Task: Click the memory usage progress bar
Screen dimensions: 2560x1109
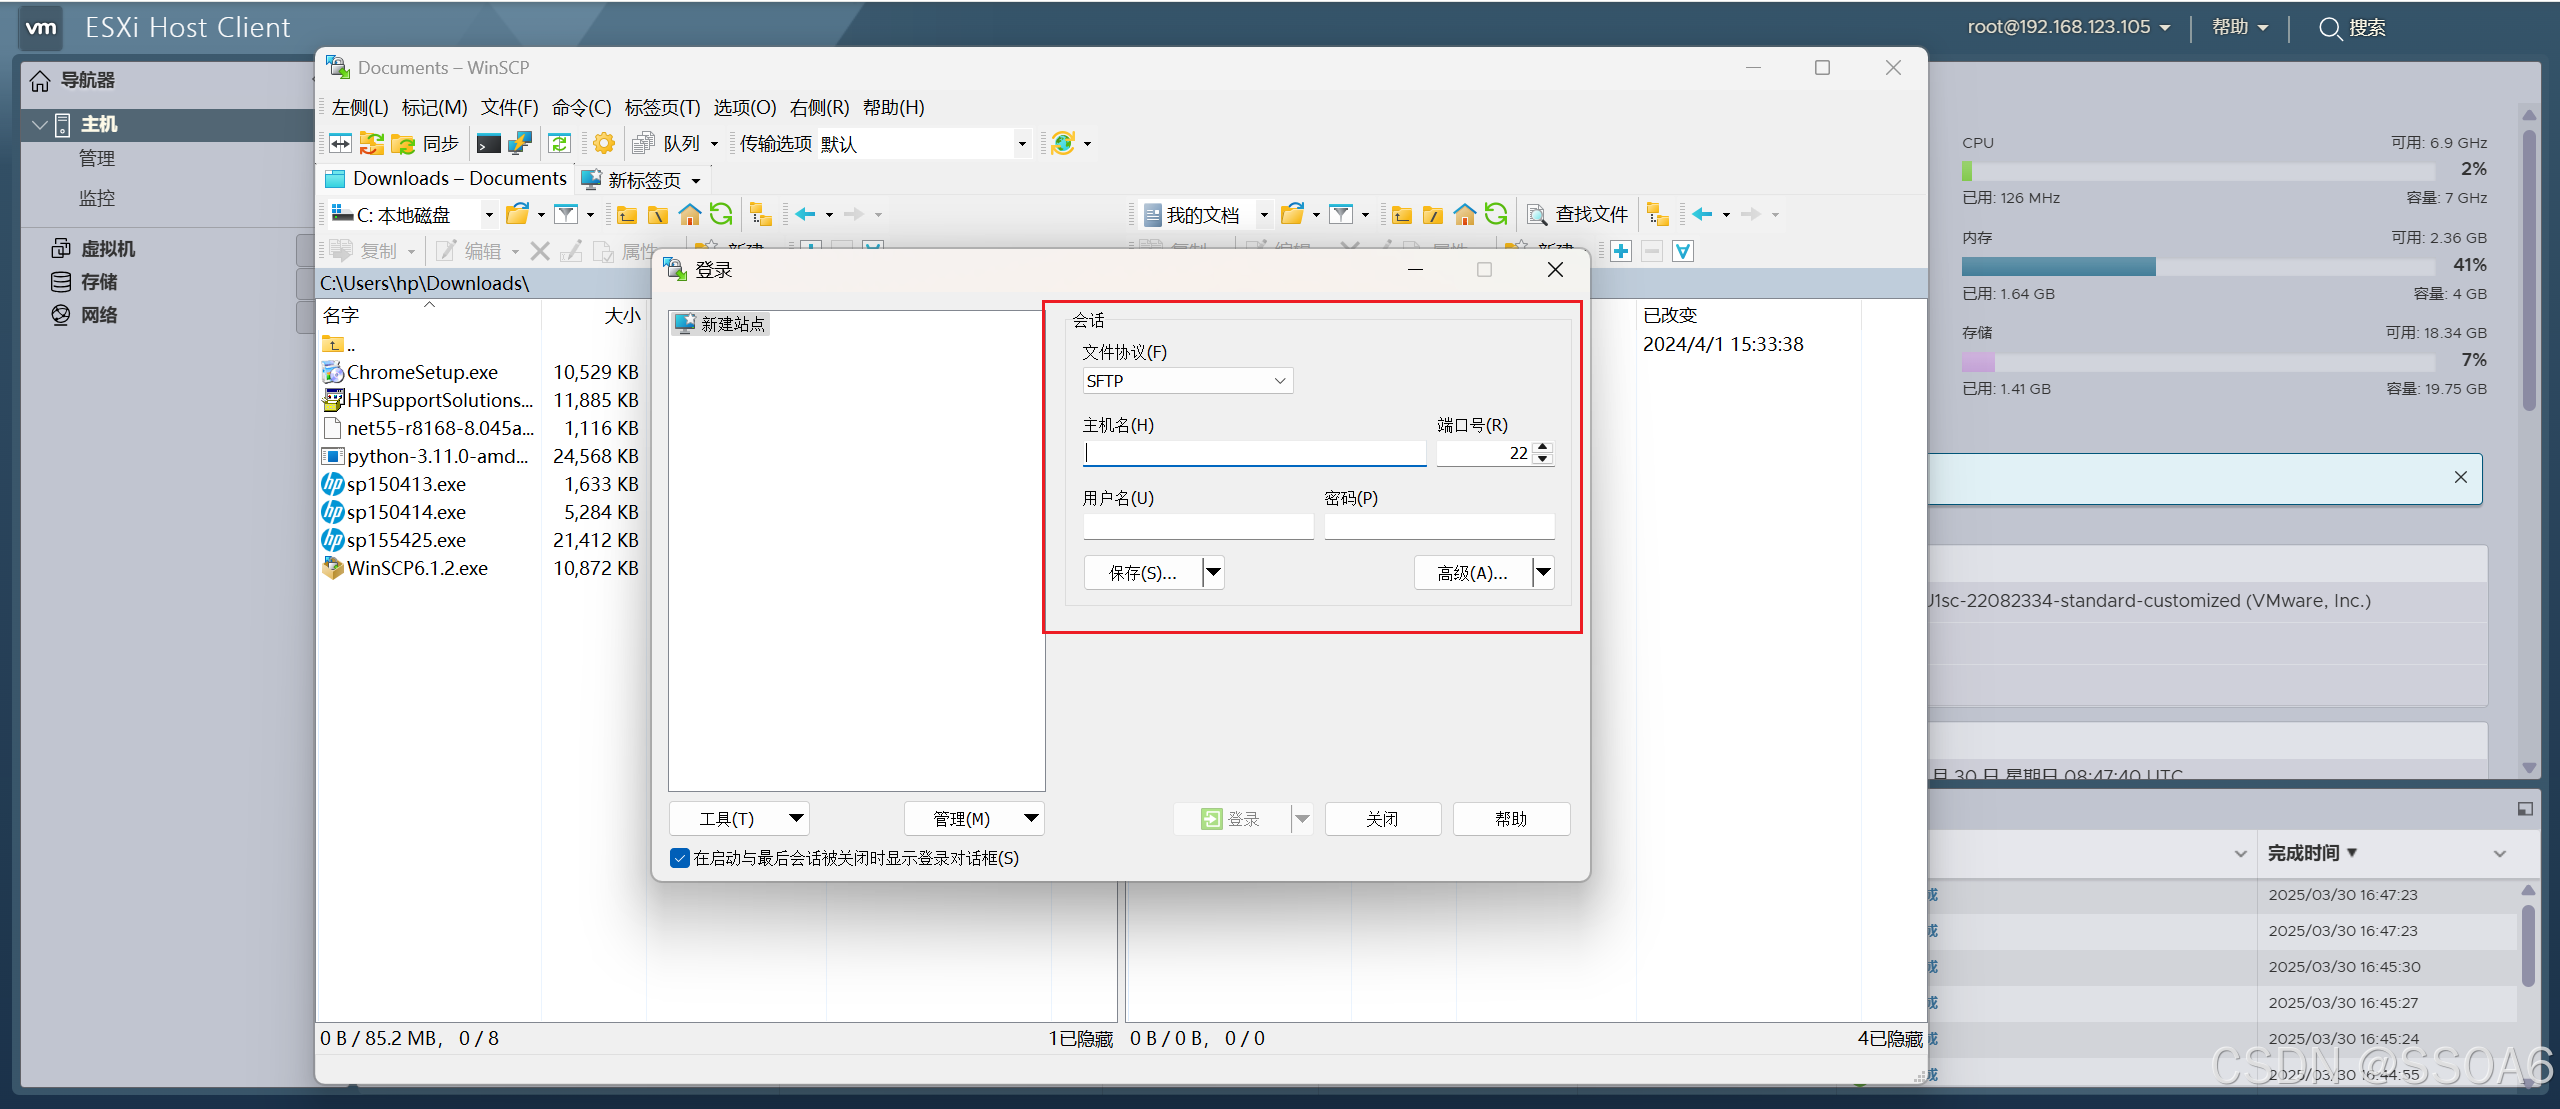Action: (x=2197, y=266)
